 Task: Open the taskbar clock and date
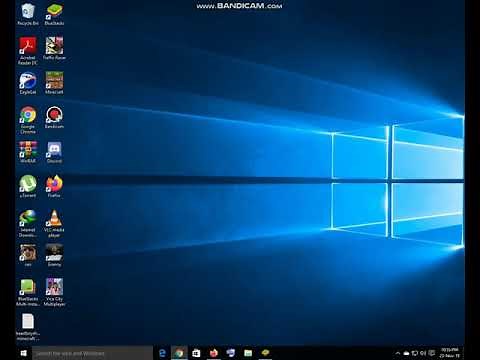tap(449, 353)
